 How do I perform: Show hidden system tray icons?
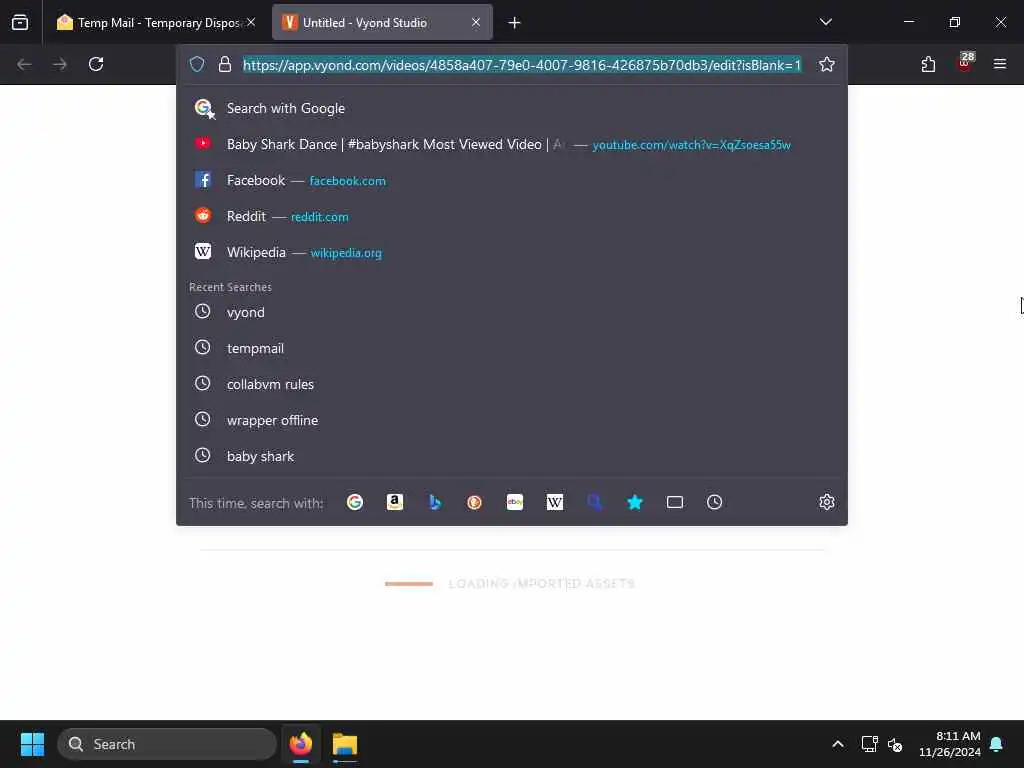coord(838,744)
